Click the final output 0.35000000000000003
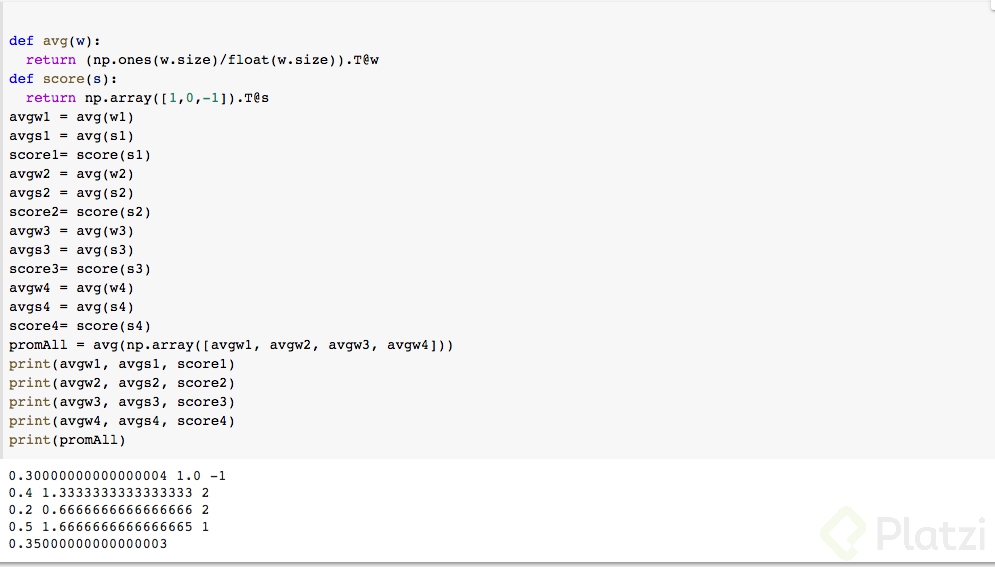Screen dimensions: 995x567 coord(88,544)
